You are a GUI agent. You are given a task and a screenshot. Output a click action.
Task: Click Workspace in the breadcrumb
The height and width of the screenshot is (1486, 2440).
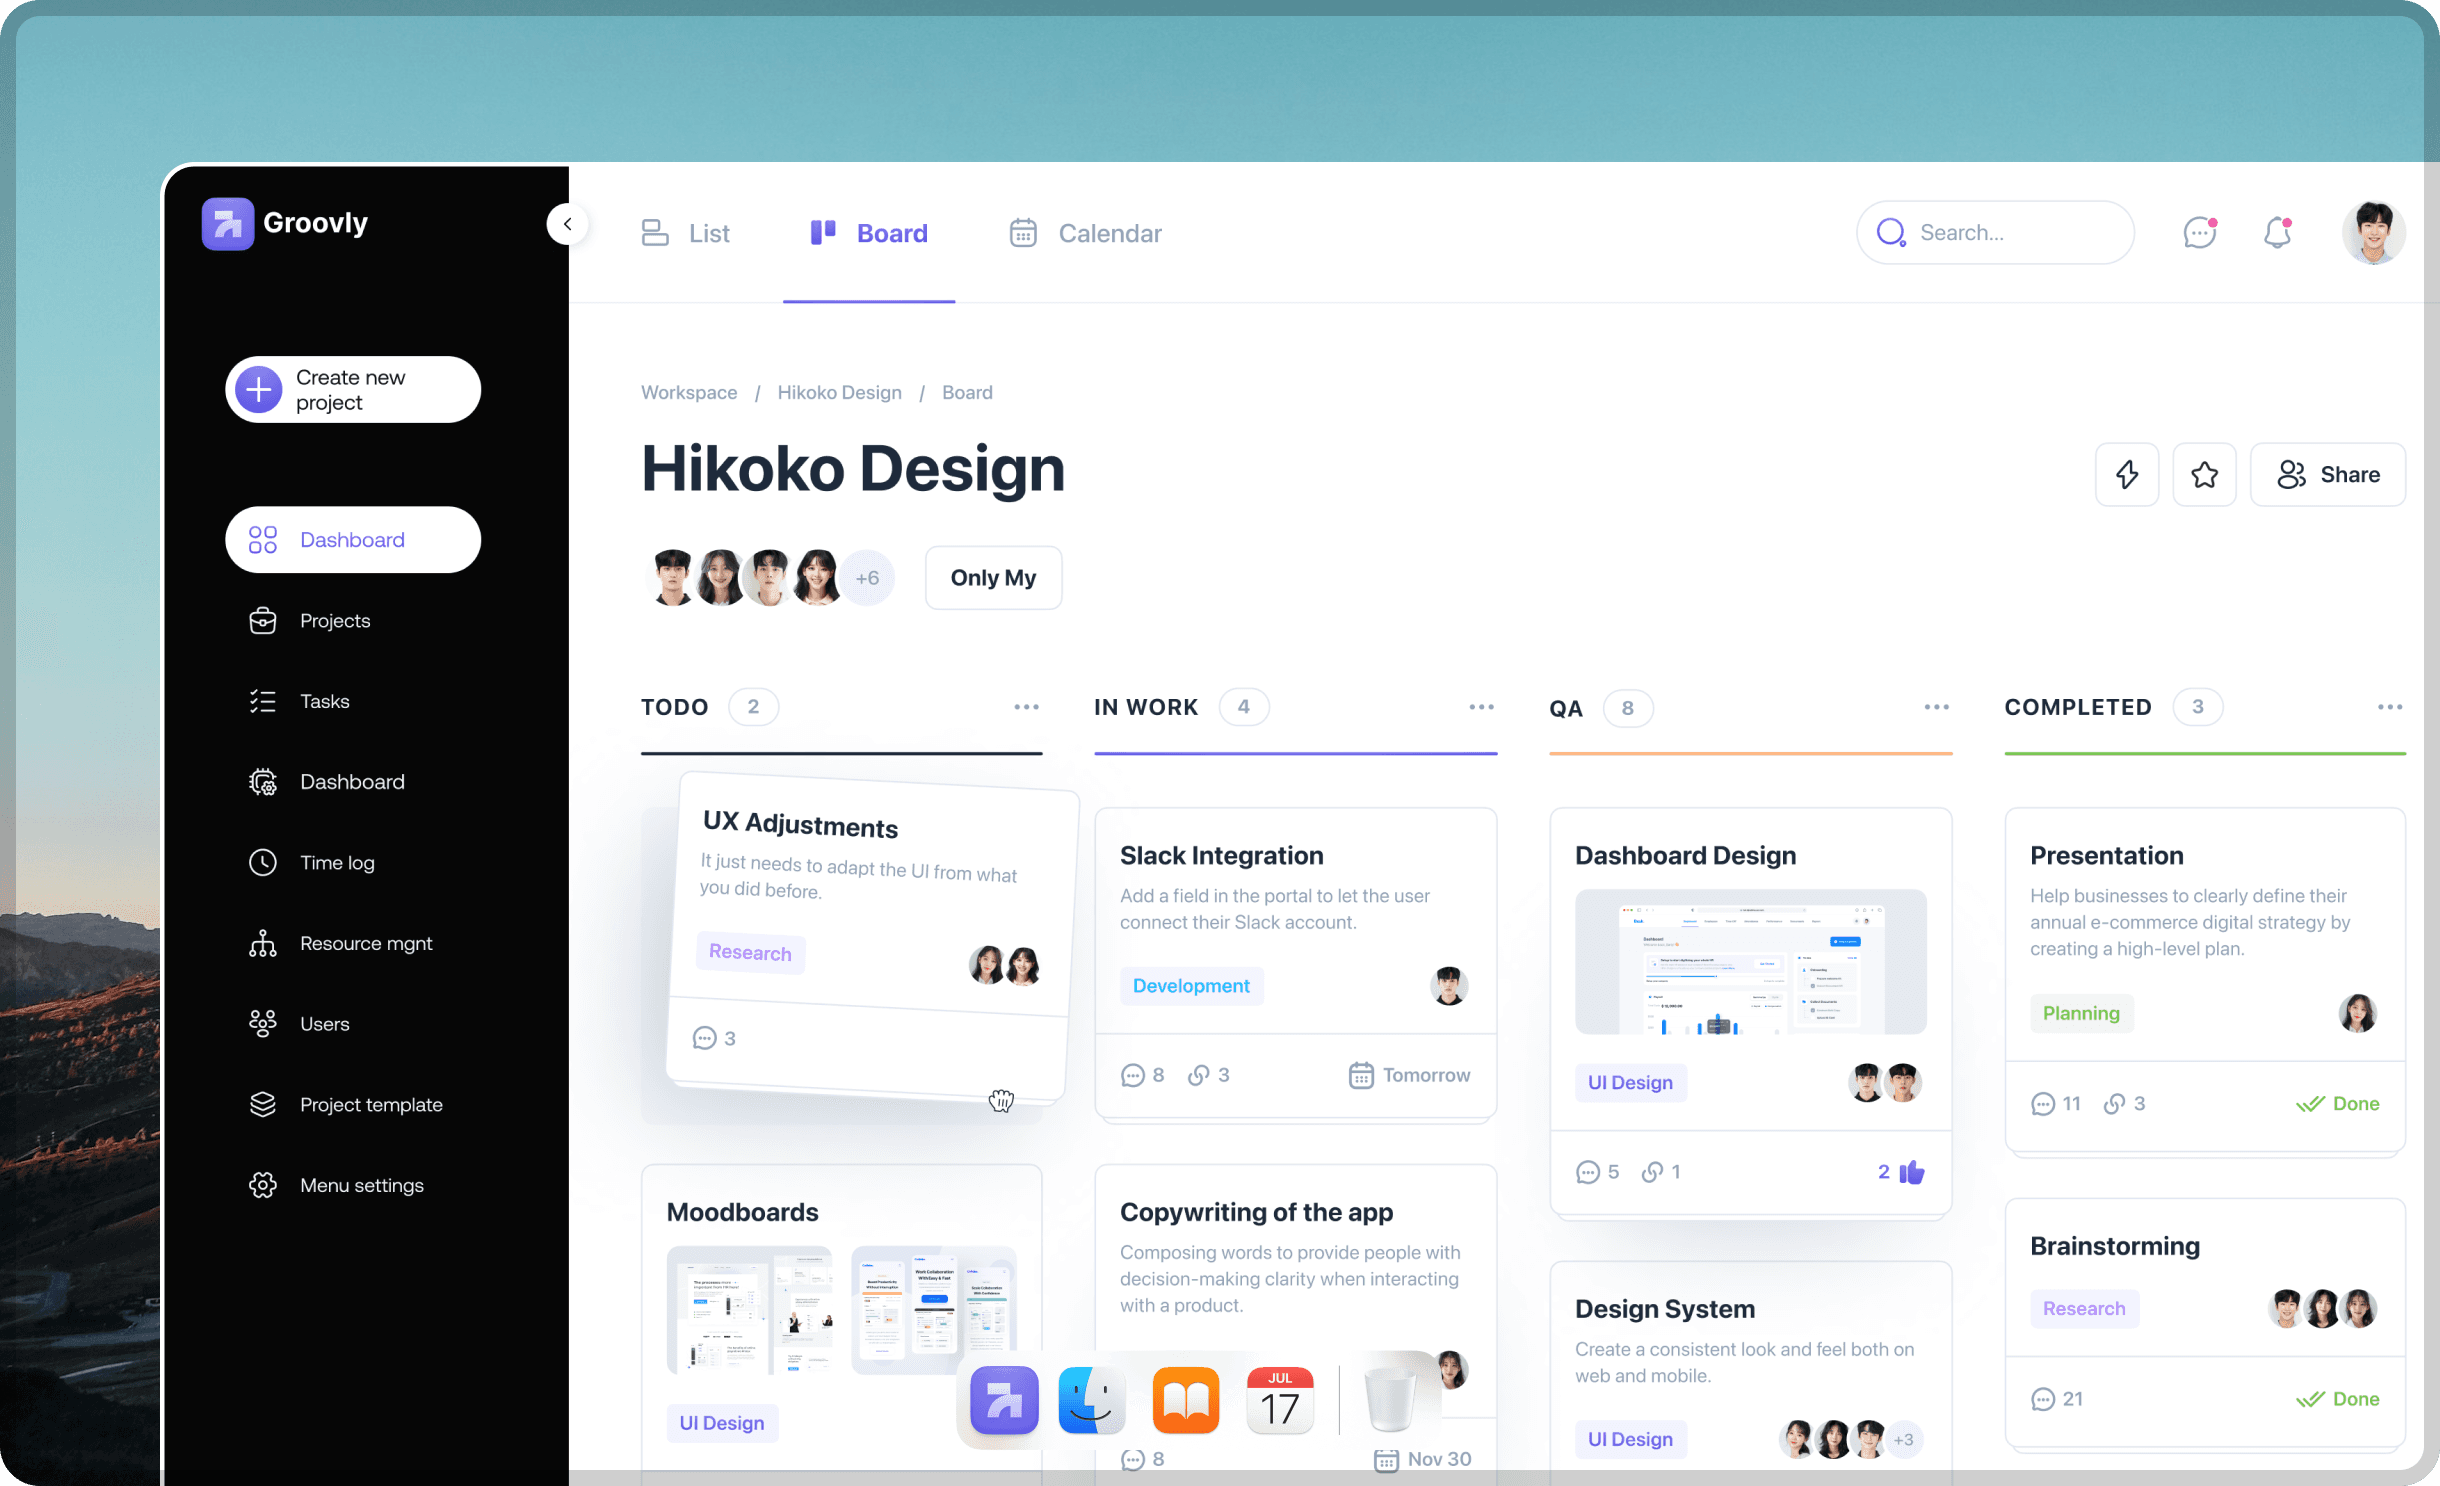point(689,393)
